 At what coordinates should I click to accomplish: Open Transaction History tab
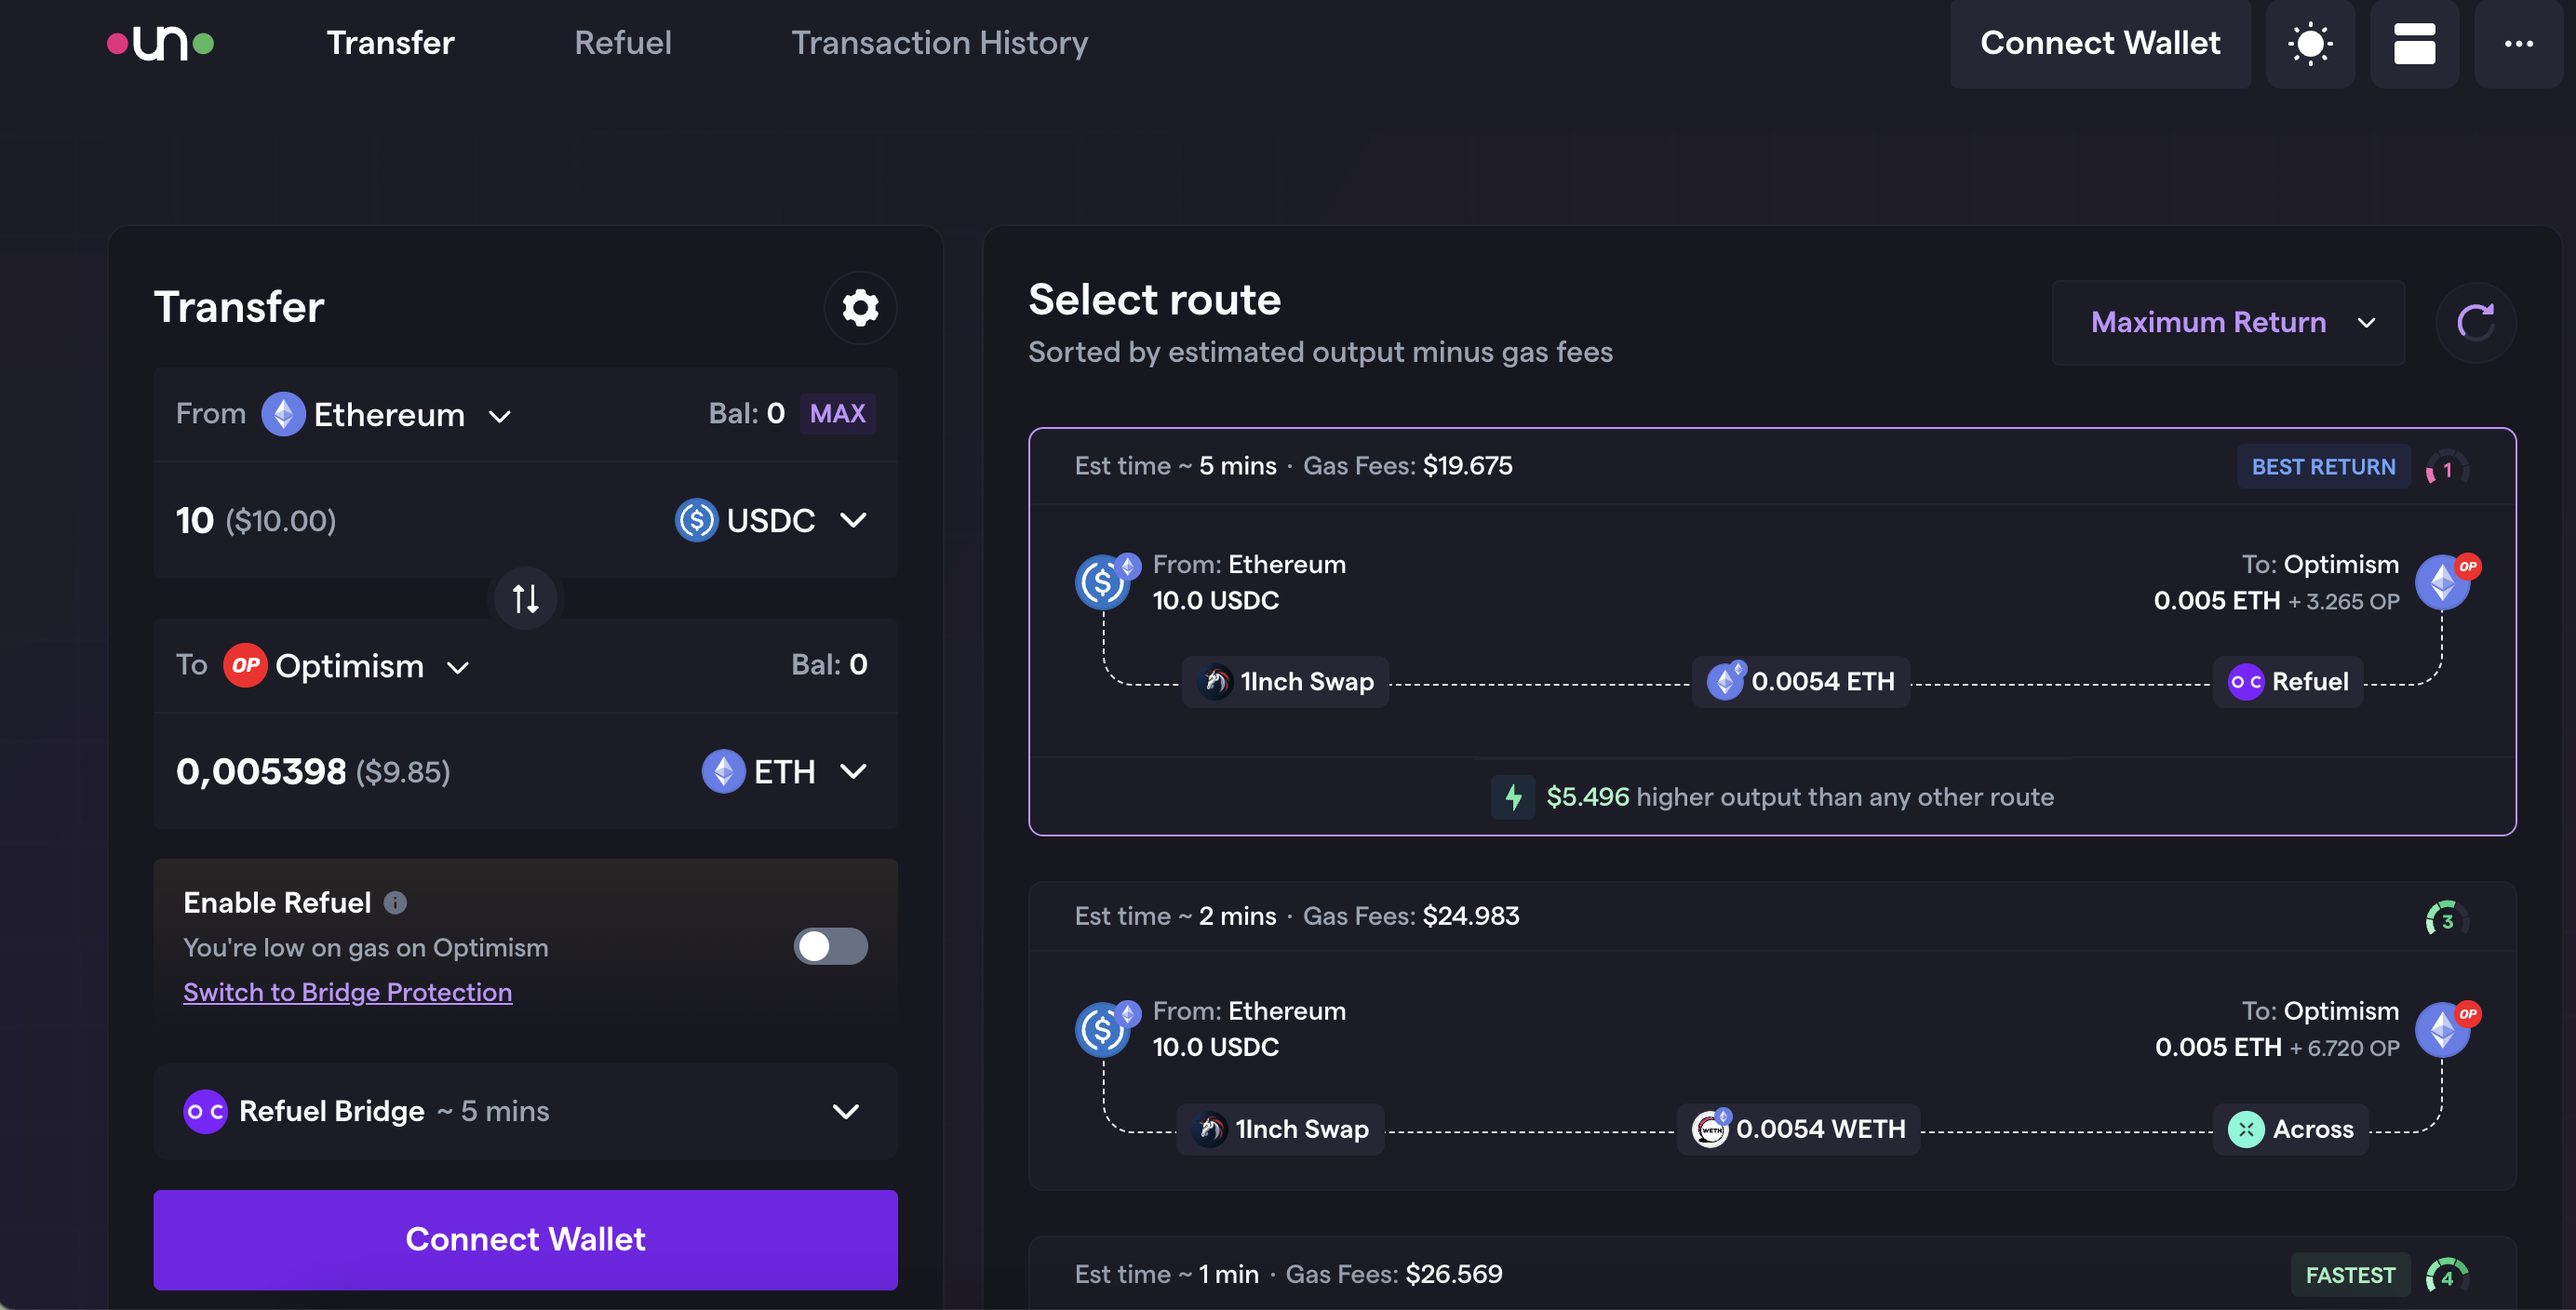pos(940,43)
